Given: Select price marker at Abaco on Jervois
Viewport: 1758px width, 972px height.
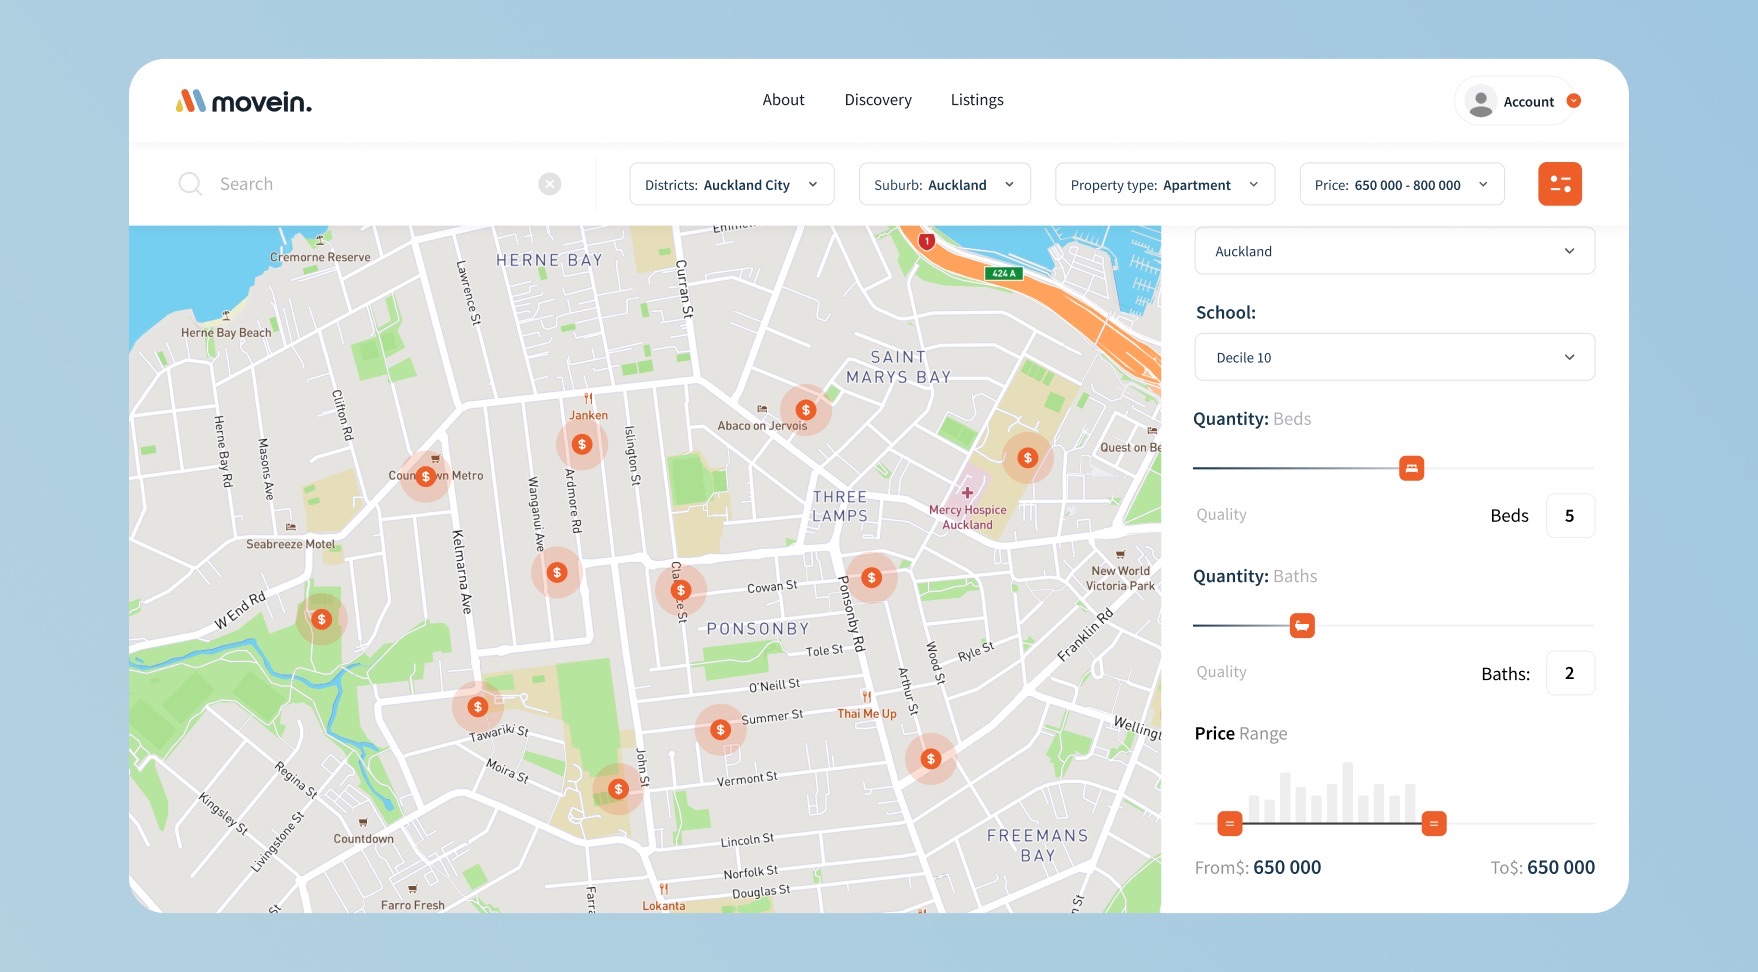Looking at the screenshot, I should point(806,410).
